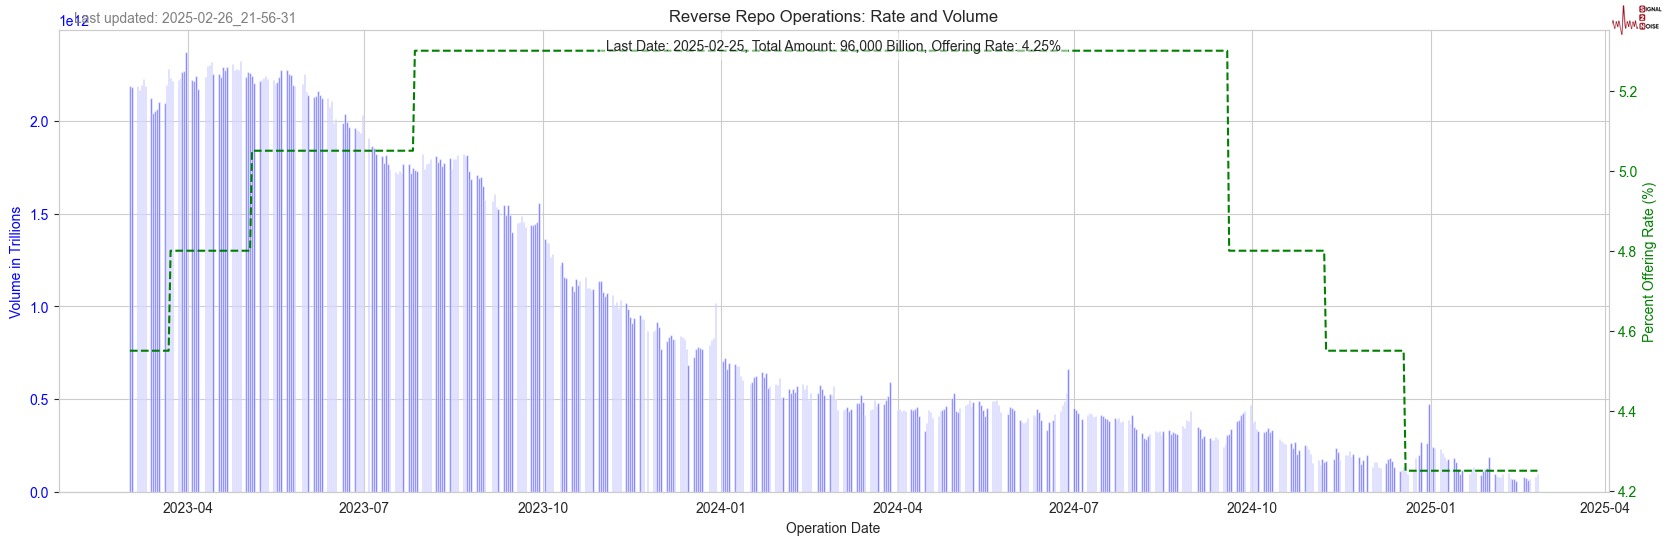Click the Last Date summary annotation

832,46
